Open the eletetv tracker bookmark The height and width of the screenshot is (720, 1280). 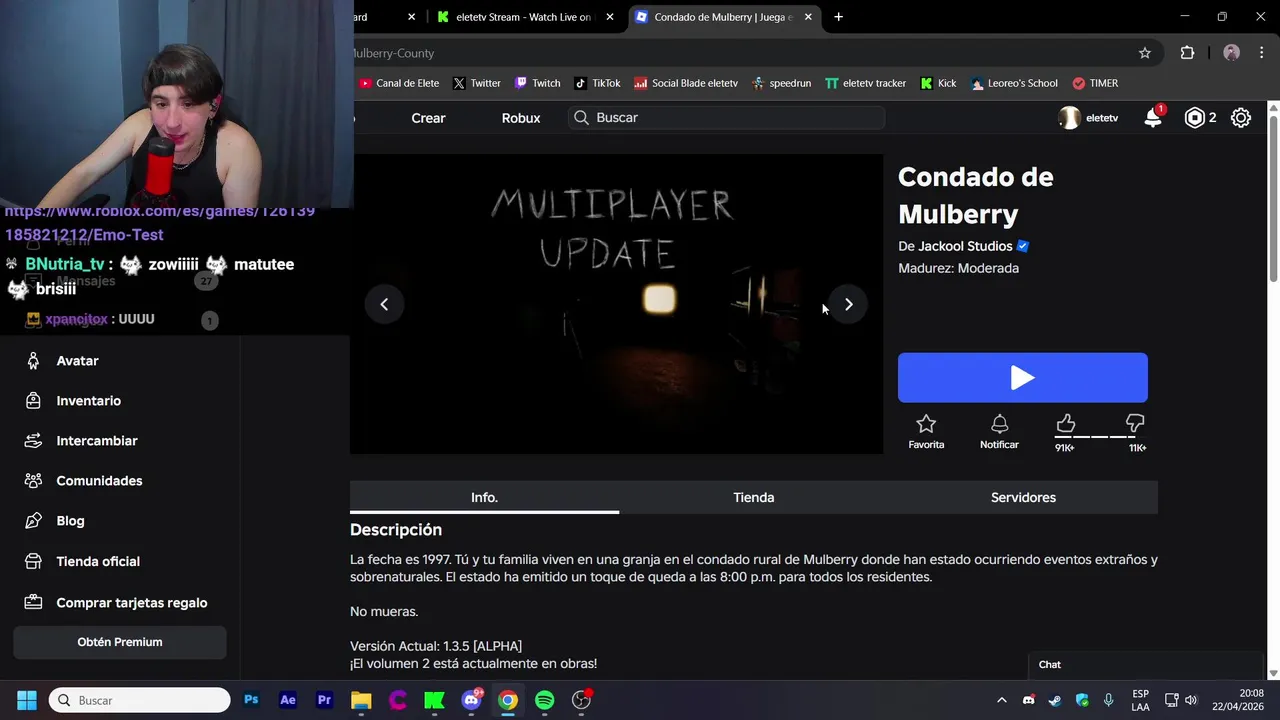(x=865, y=83)
